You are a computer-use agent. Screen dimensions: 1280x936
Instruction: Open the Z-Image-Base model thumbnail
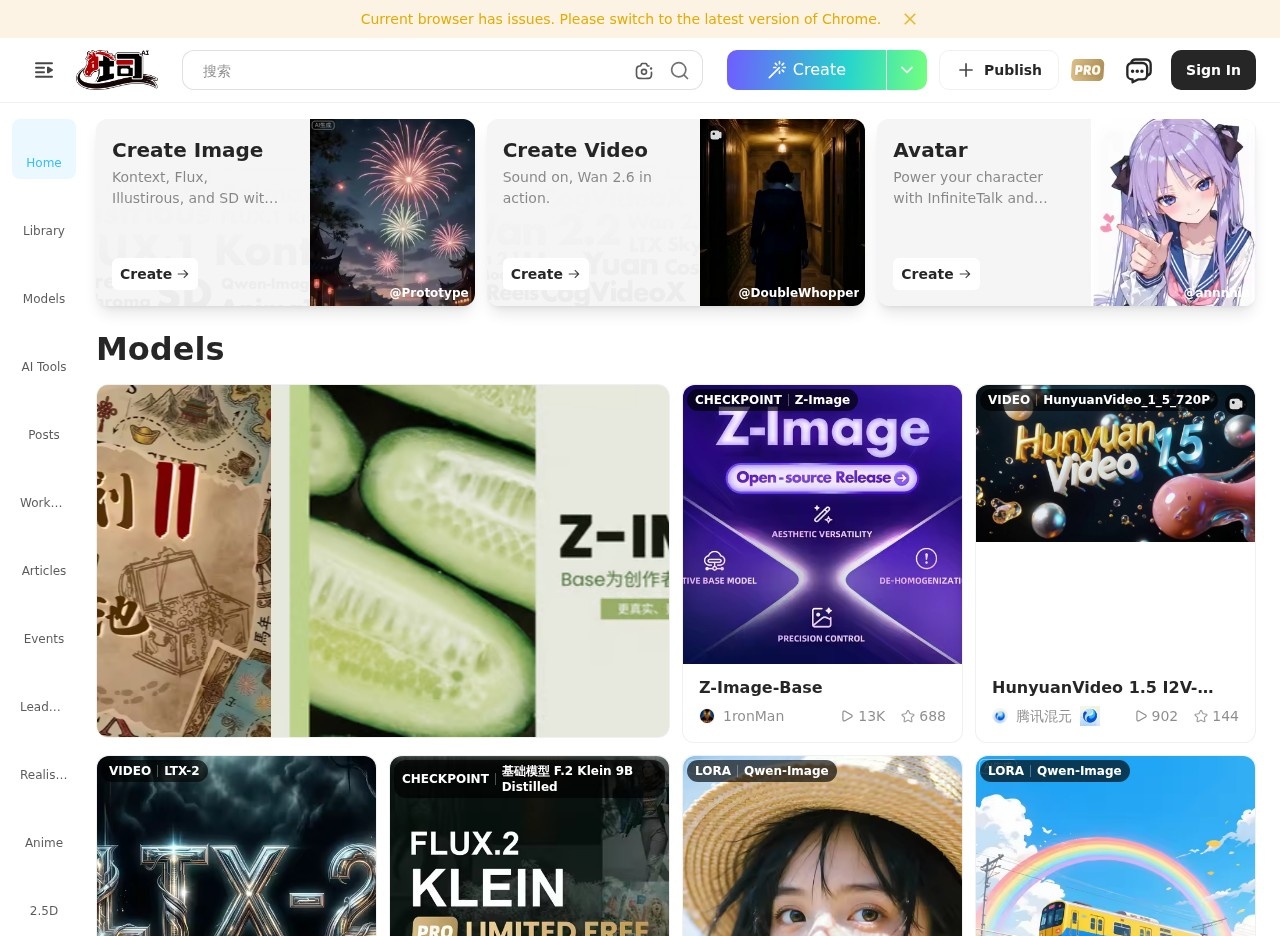pos(822,524)
